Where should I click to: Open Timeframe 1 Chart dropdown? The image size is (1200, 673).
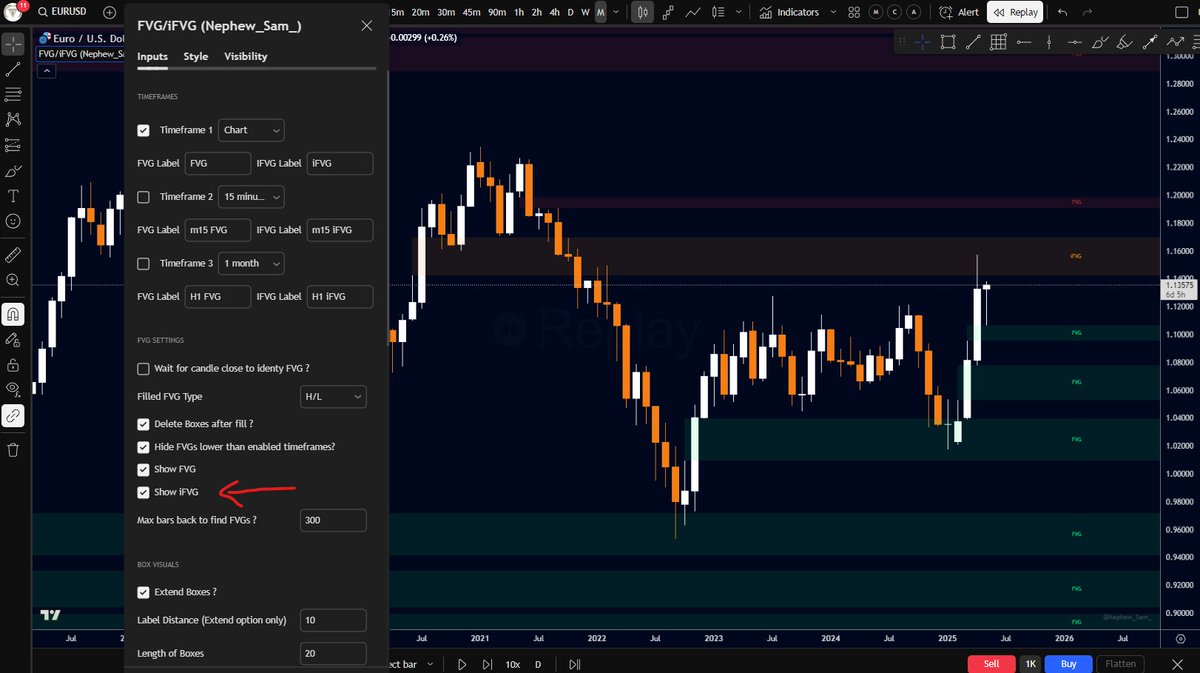(251, 130)
